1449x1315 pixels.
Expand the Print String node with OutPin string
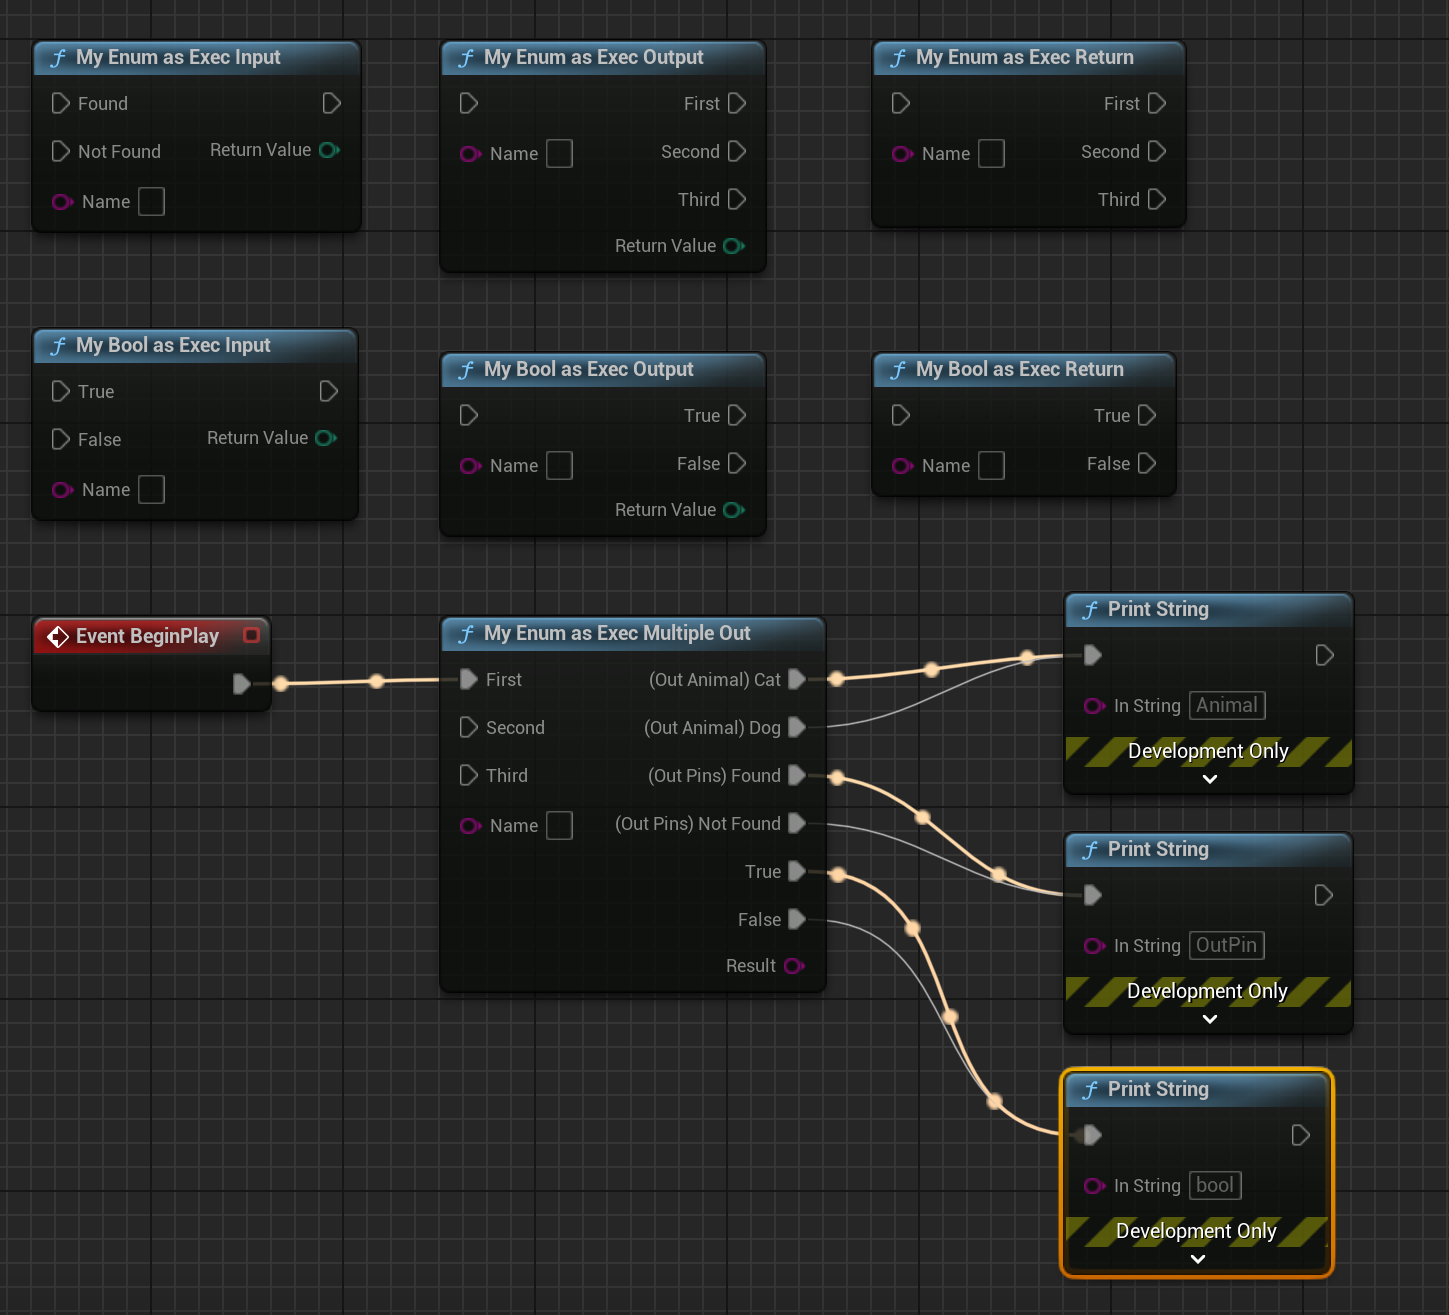coord(1209,1019)
